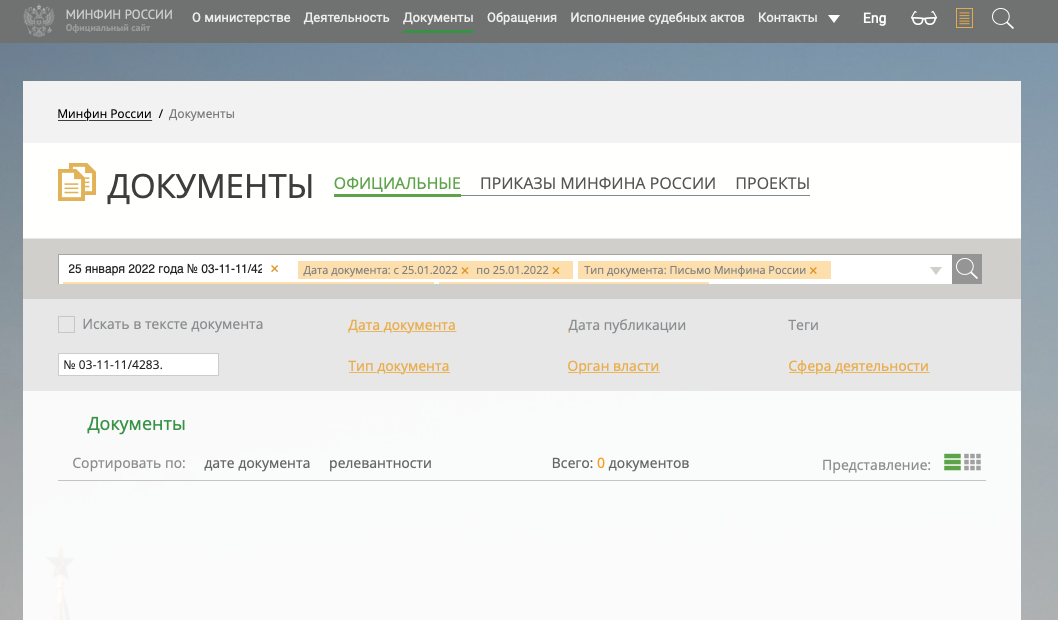Sort by 'дате документа'
Screen dimensions: 1058x620
(257, 463)
